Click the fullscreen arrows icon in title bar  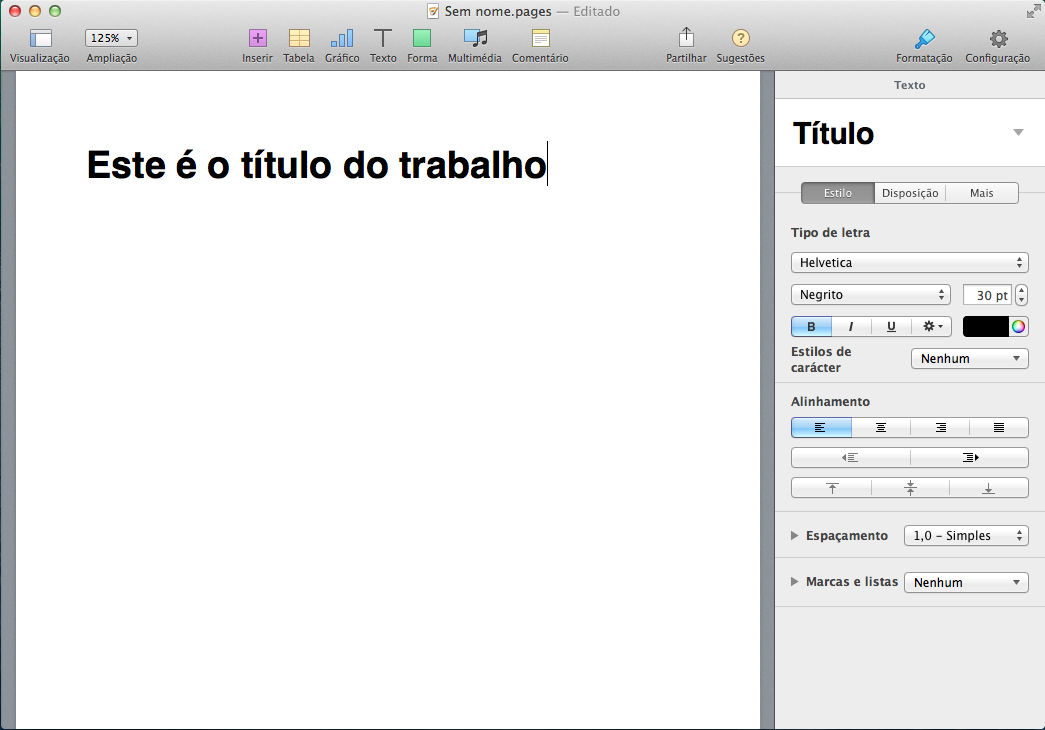tap(1033, 11)
